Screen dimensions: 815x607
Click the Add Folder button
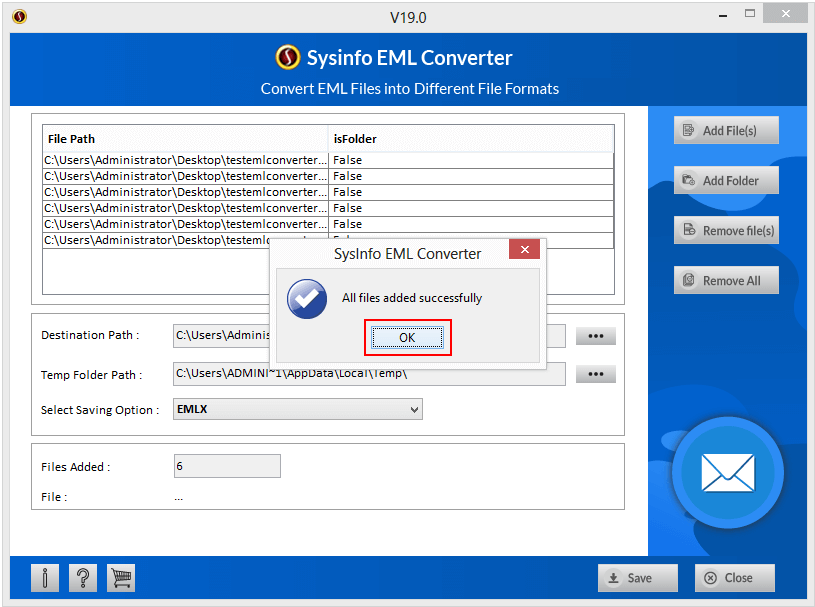coord(726,181)
